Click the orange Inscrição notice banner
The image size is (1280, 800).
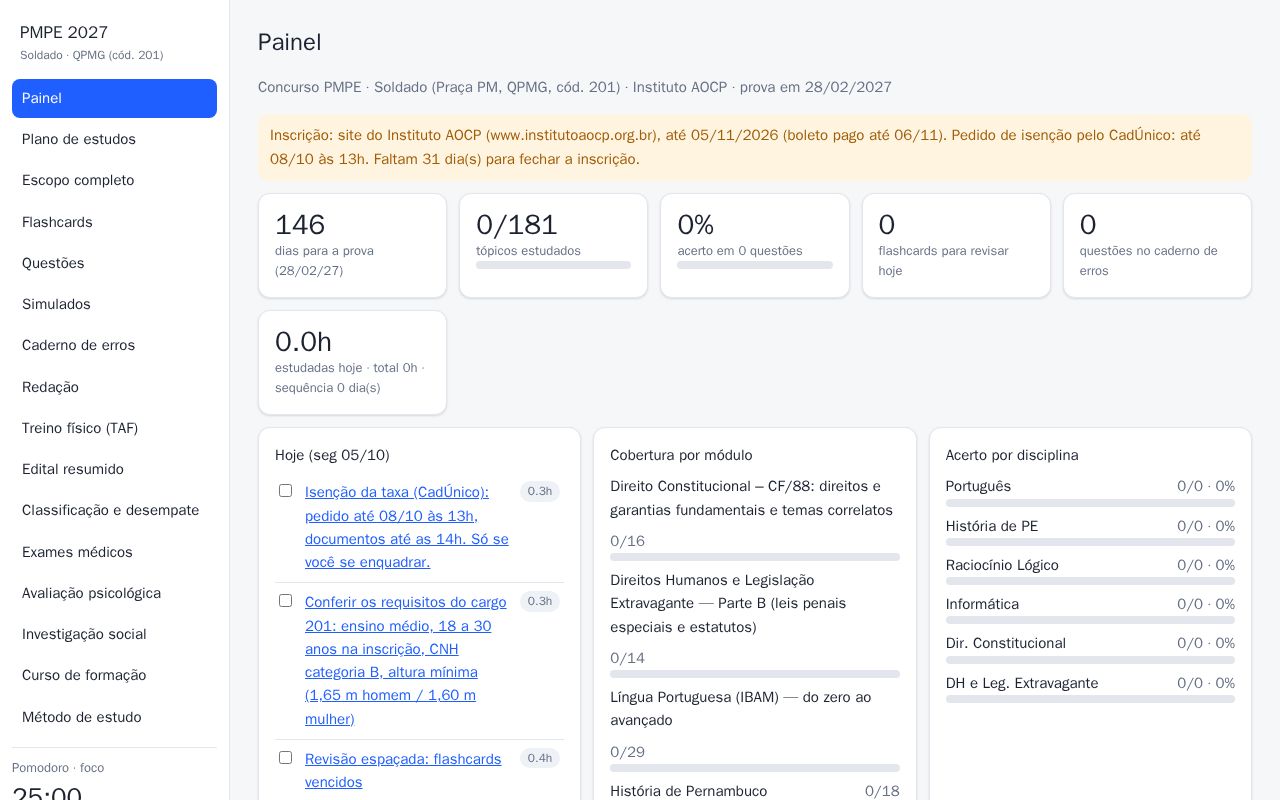[755, 147]
